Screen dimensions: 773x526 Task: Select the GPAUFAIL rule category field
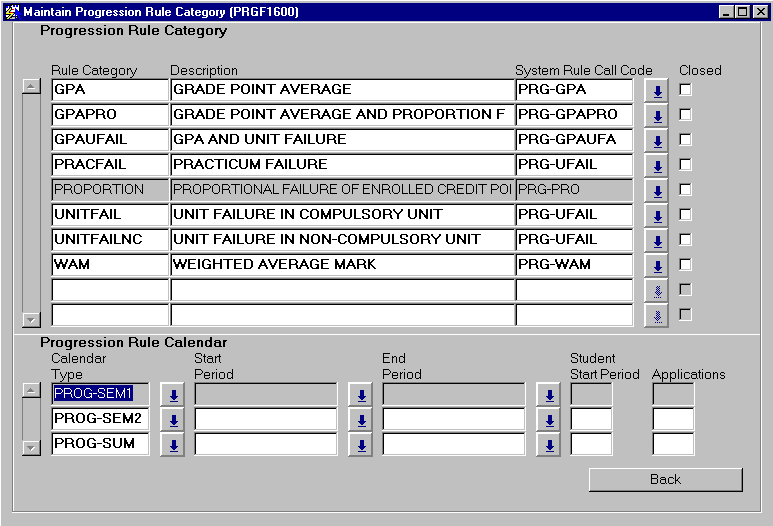tap(109, 140)
